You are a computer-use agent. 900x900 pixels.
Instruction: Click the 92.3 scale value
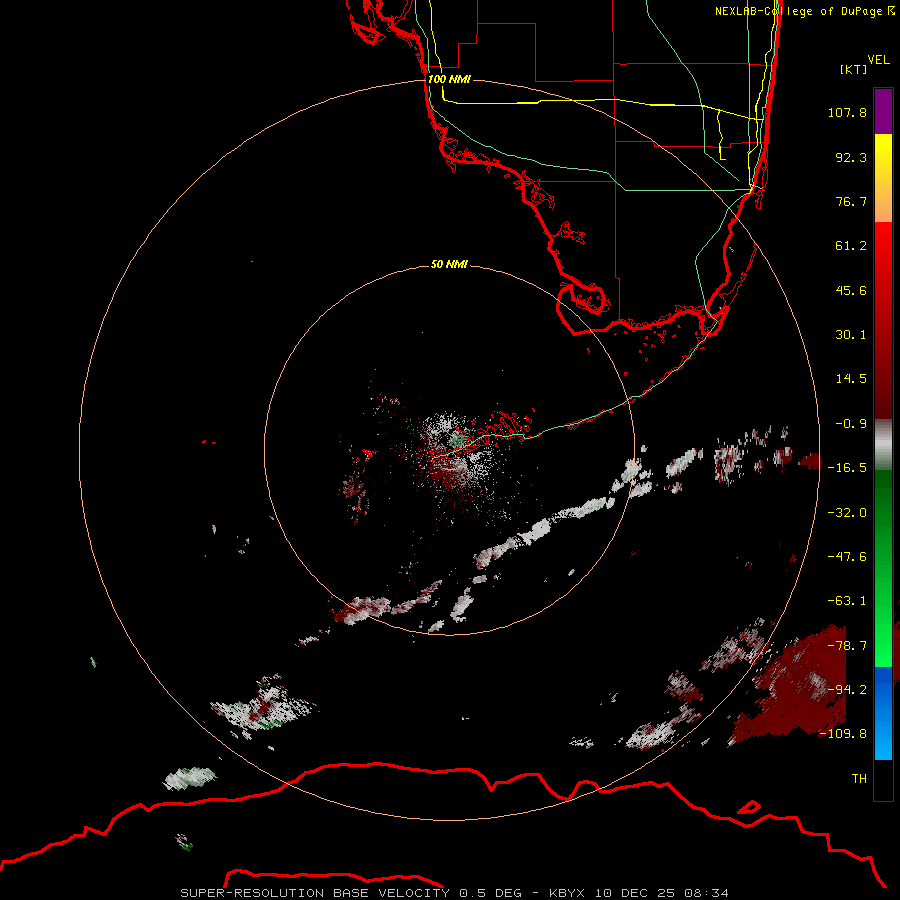(x=851, y=157)
